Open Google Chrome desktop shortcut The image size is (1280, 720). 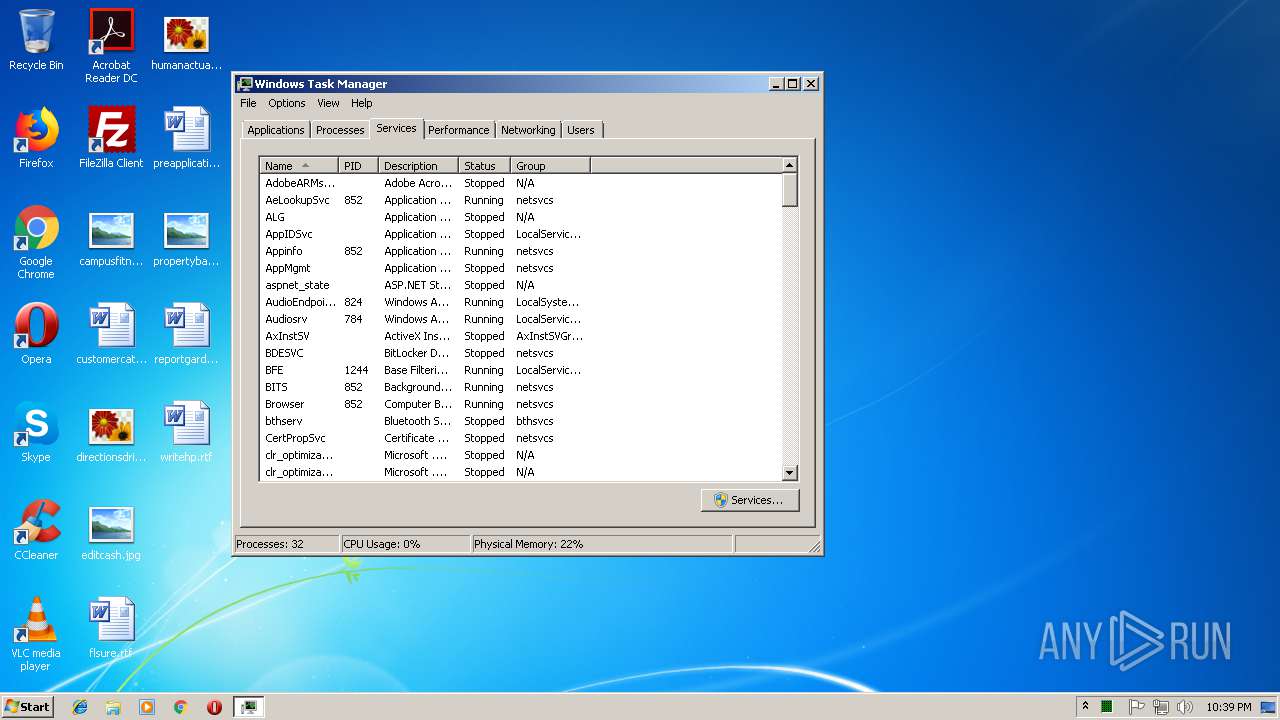(x=36, y=242)
